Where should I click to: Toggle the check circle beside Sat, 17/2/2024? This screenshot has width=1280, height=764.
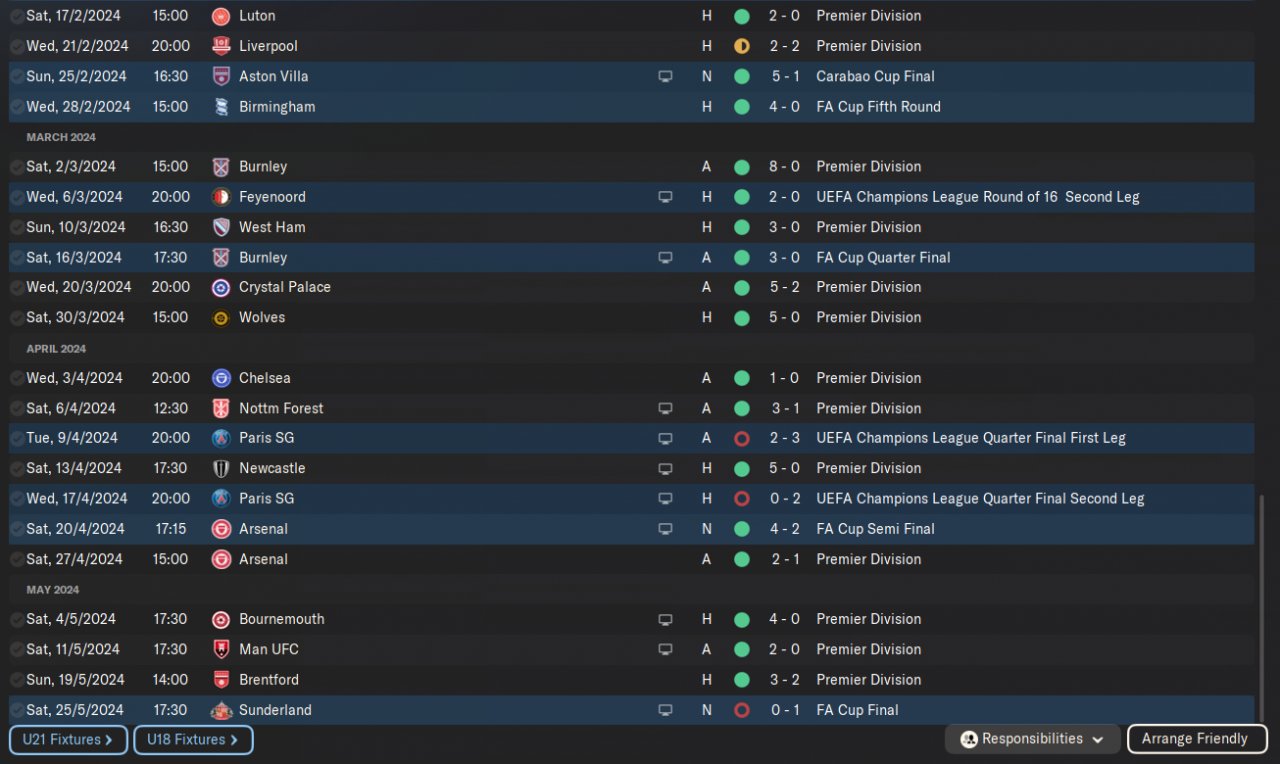(x=17, y=16)
